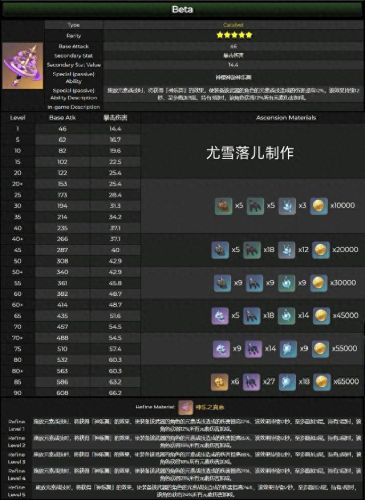The height and width of the screenshot is (500, 365).
Task: Click the Mora coin icon beside x20000
Action: [320, 250]
